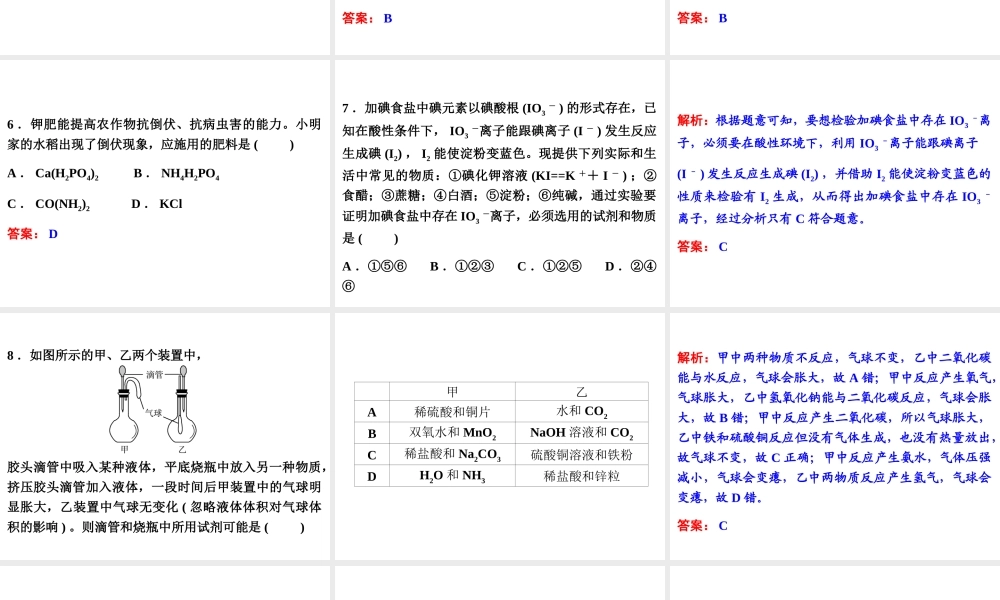Viewport: 1000px width, 600px height.
Task: Click the answer B text in the top middle slide
Action: click(367, 18)
